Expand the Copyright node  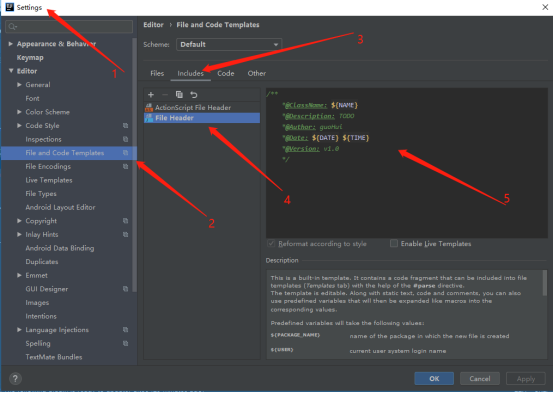click(x=19, y=221)
